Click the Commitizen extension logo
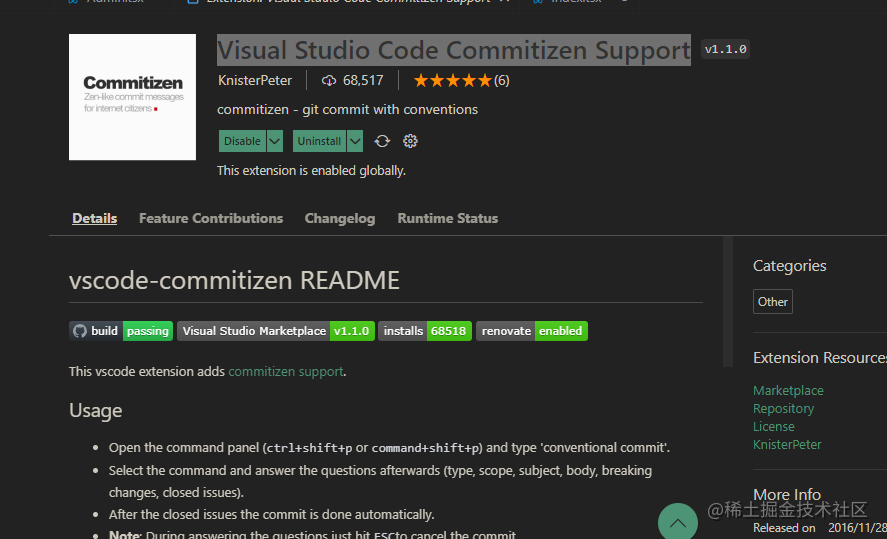Viewport: 887px width, 539px height. [132, 97]
